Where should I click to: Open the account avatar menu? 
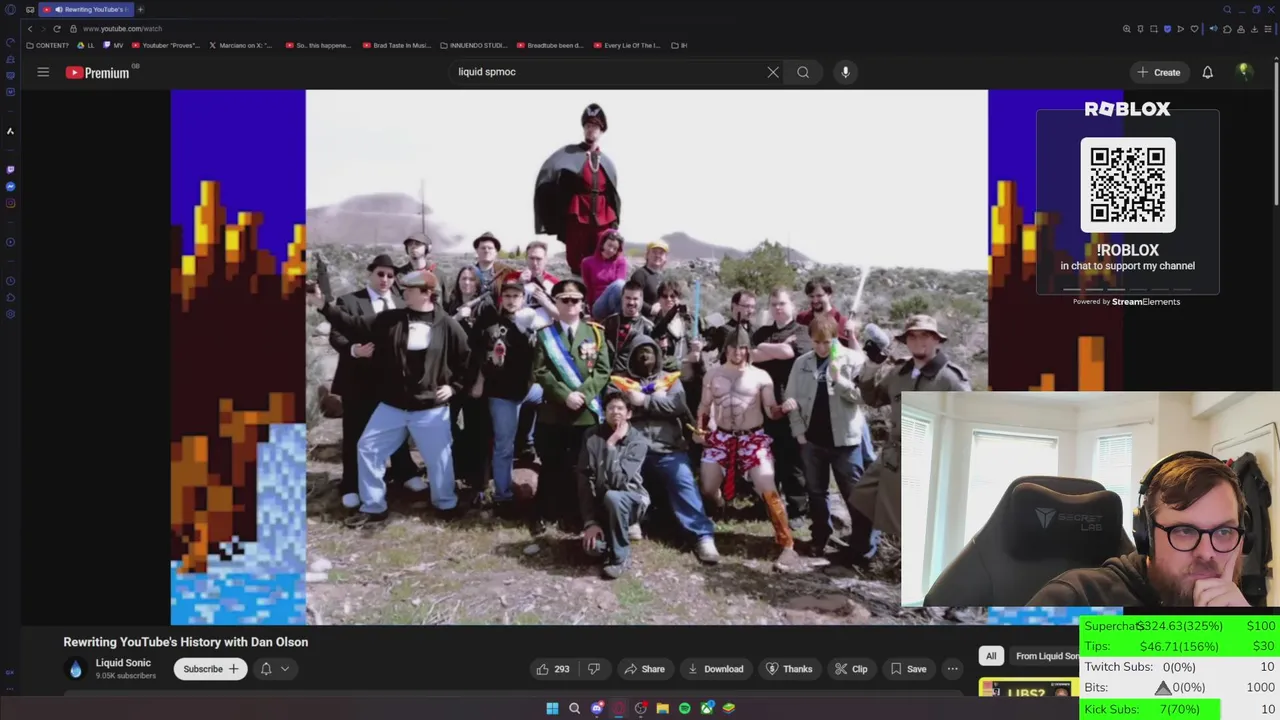1244,71
